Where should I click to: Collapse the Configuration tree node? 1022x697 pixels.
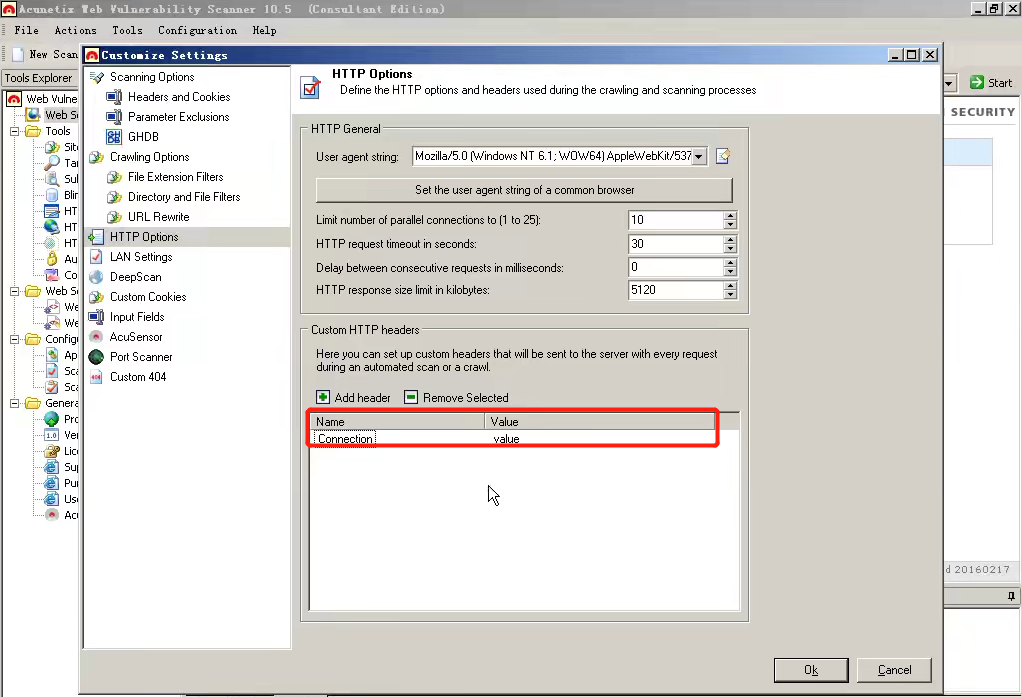14,339
